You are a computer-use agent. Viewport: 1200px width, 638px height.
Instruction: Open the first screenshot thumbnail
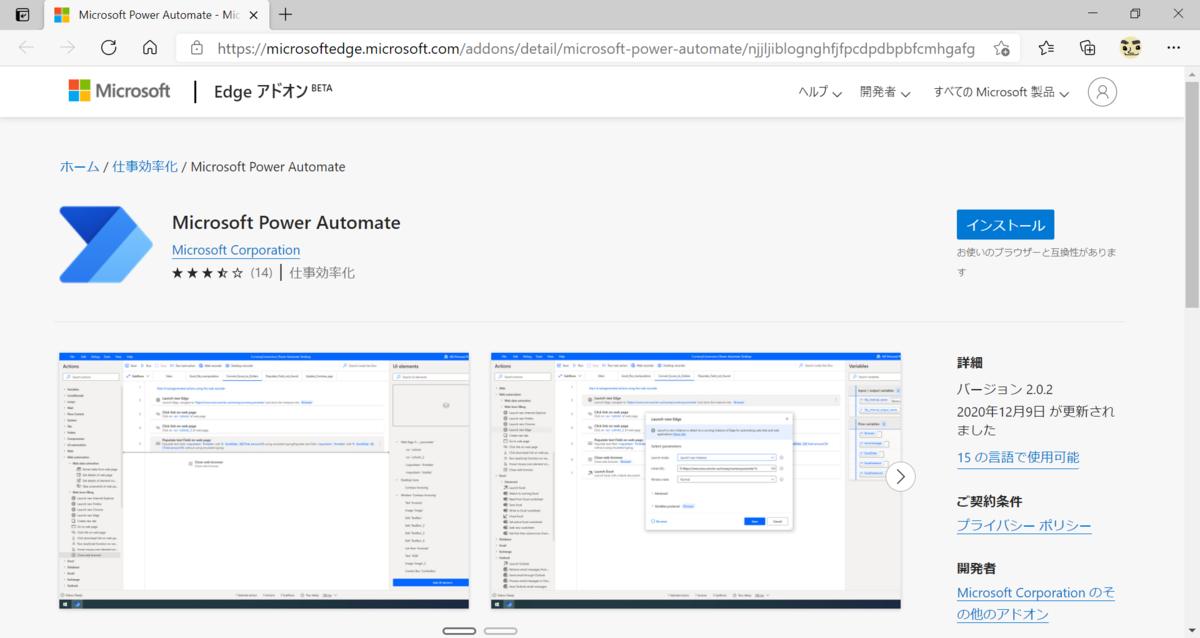click(x=264, y=480)
